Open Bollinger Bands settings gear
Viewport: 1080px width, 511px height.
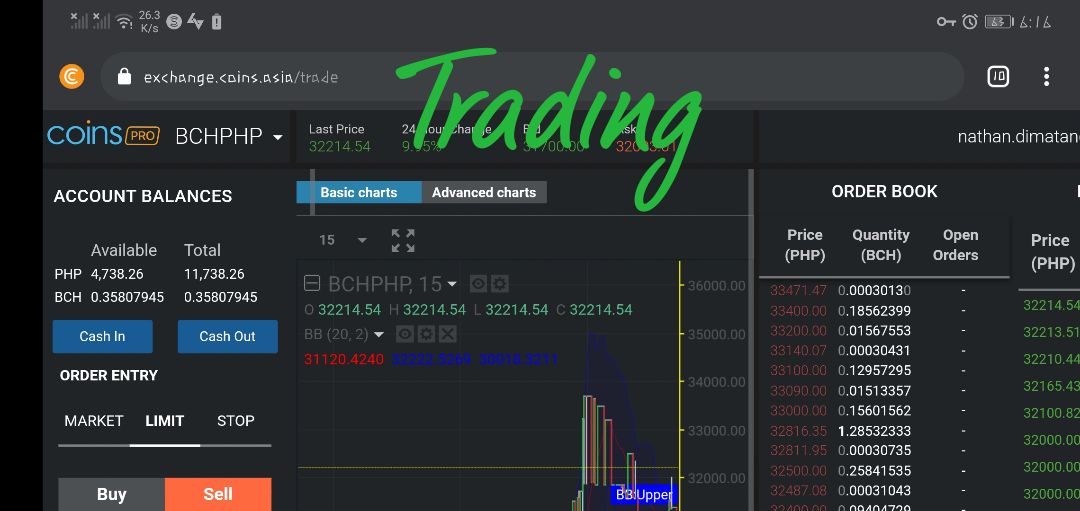coord(426,335)
